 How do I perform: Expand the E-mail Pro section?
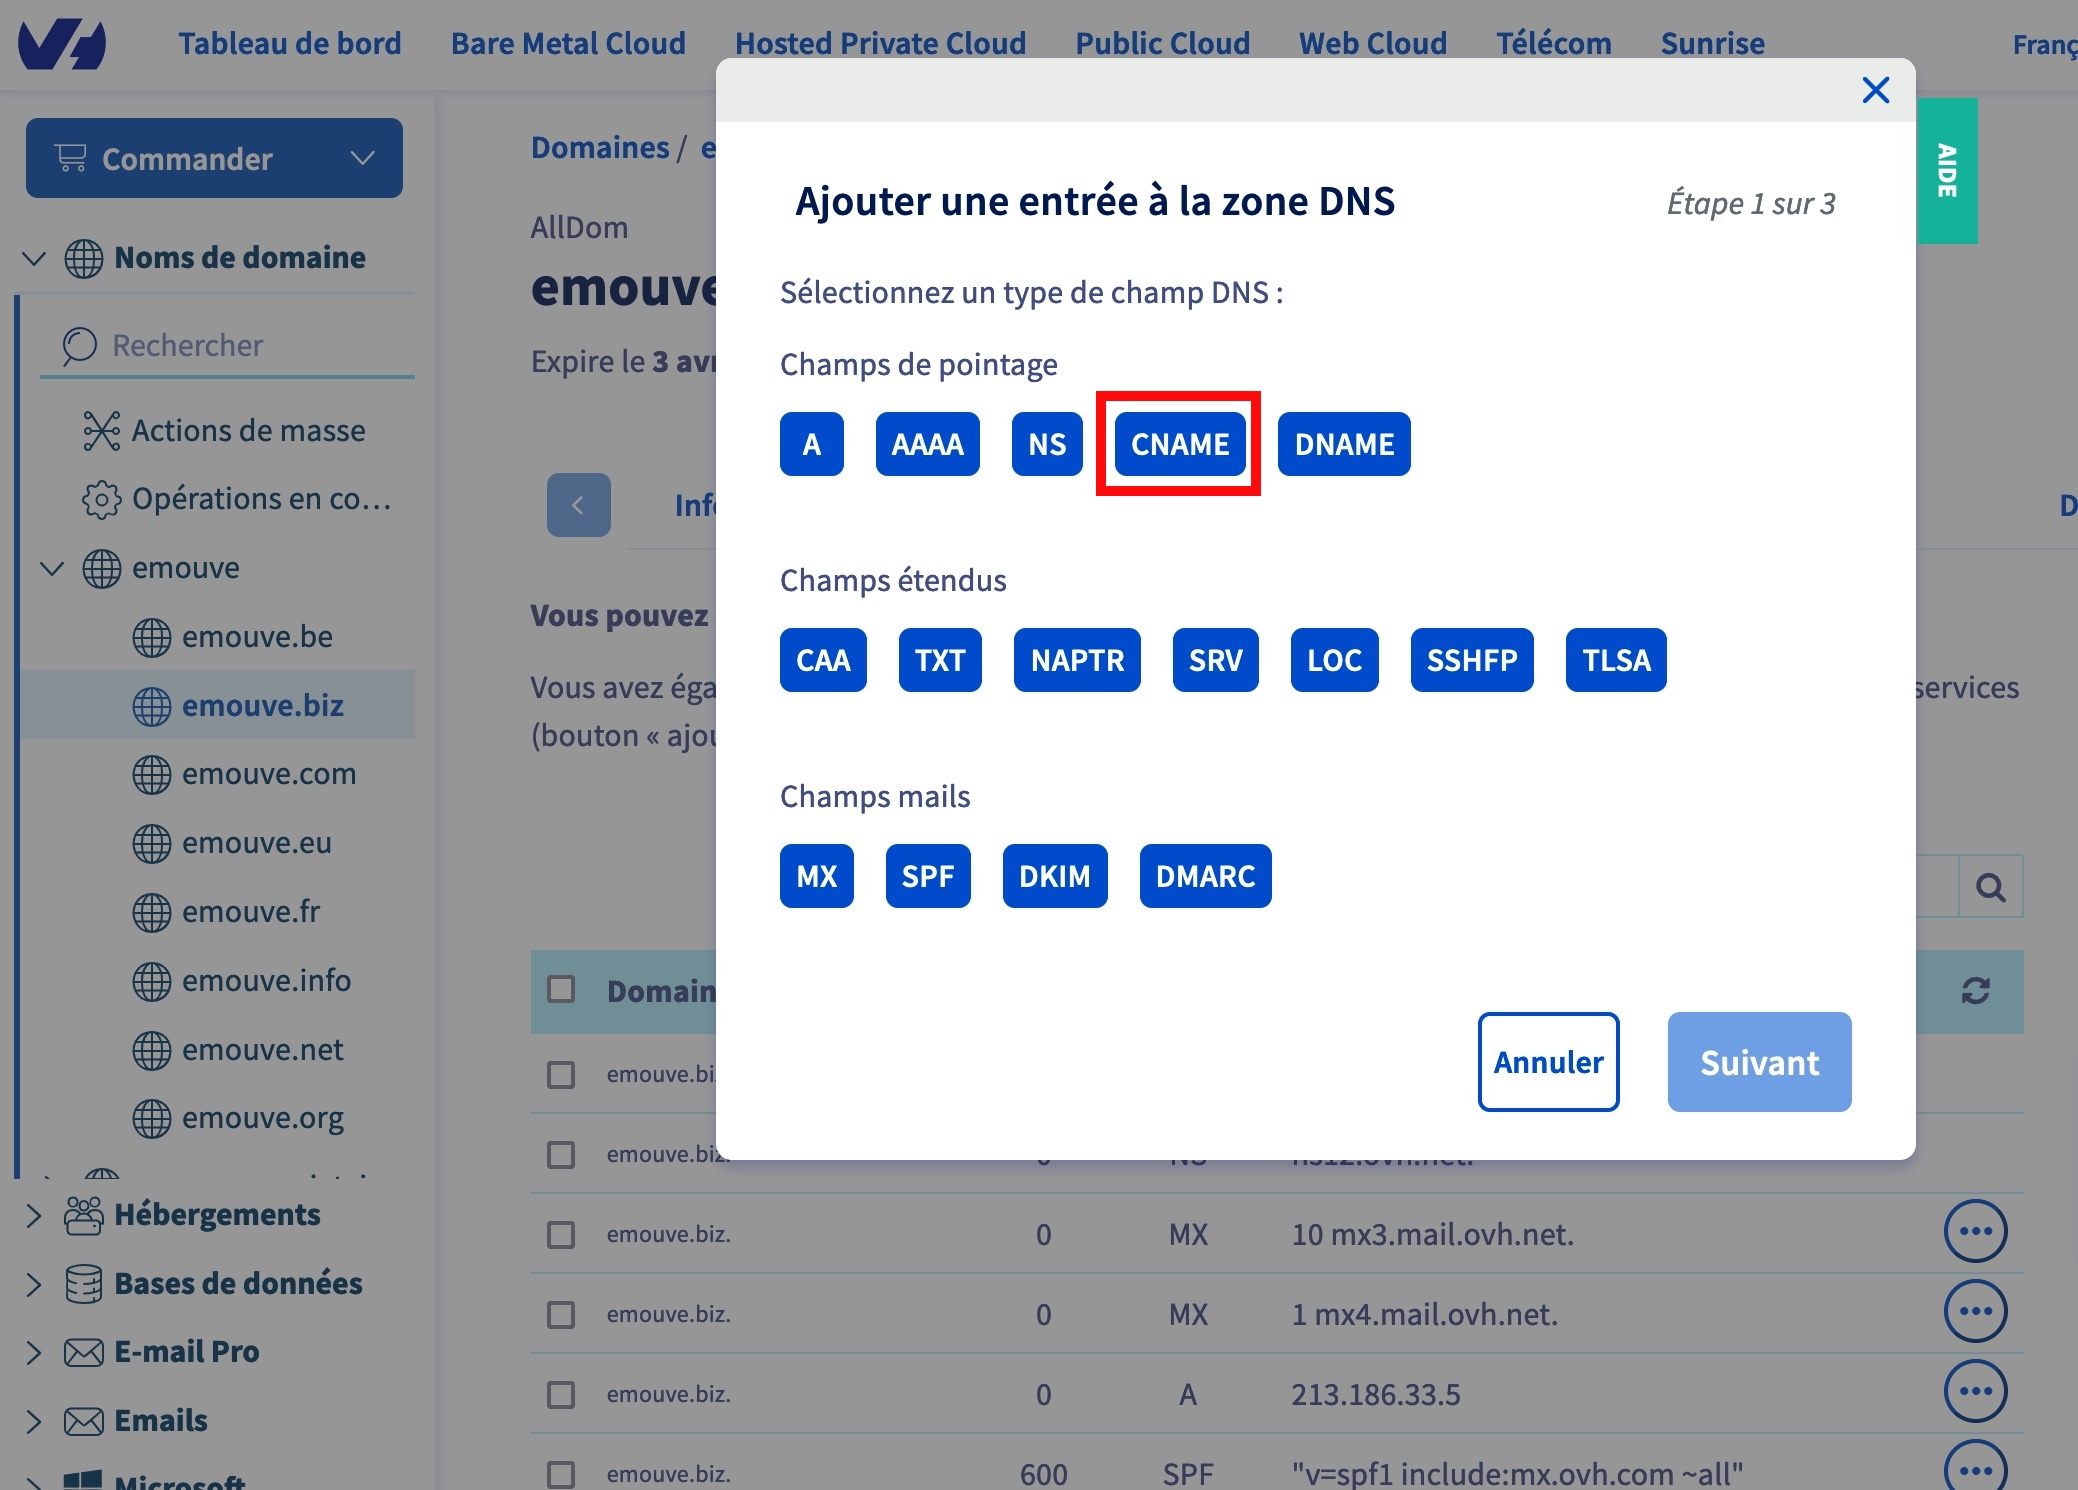(x=34, y=1352)
